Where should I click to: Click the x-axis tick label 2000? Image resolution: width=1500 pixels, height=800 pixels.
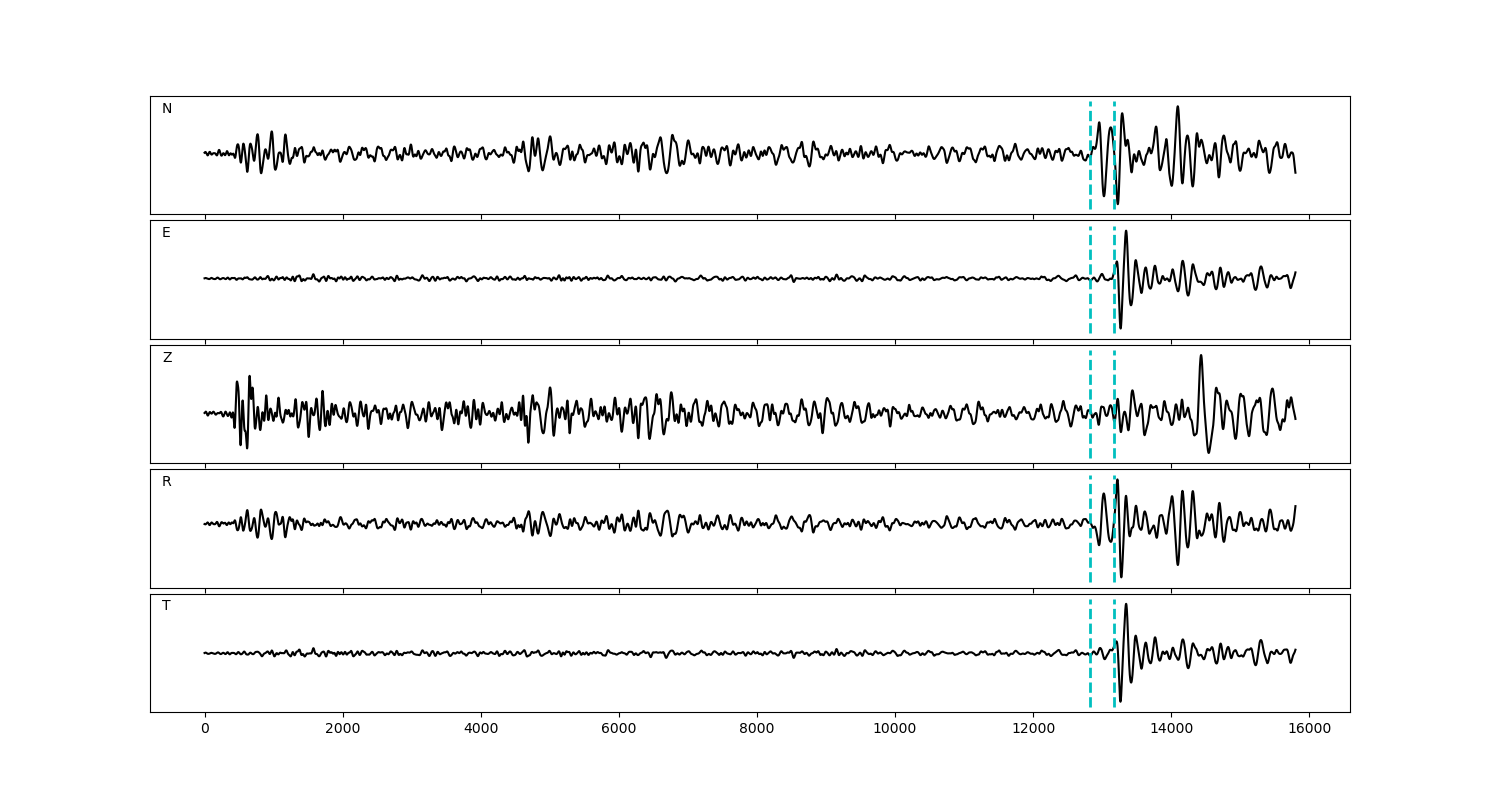point(343,729)
